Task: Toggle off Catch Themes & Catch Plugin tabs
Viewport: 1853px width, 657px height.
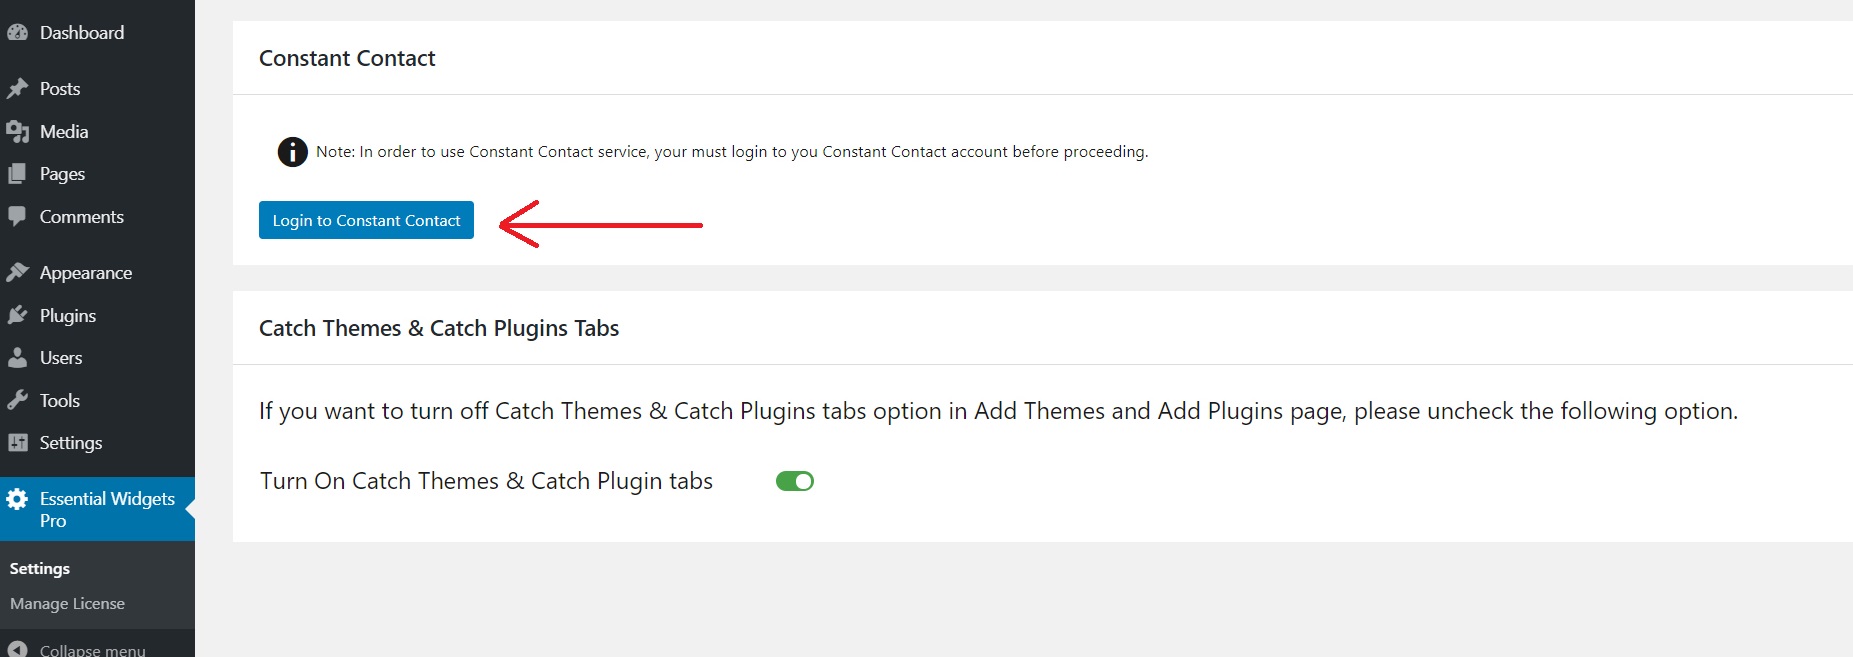Action: point(795,481)
